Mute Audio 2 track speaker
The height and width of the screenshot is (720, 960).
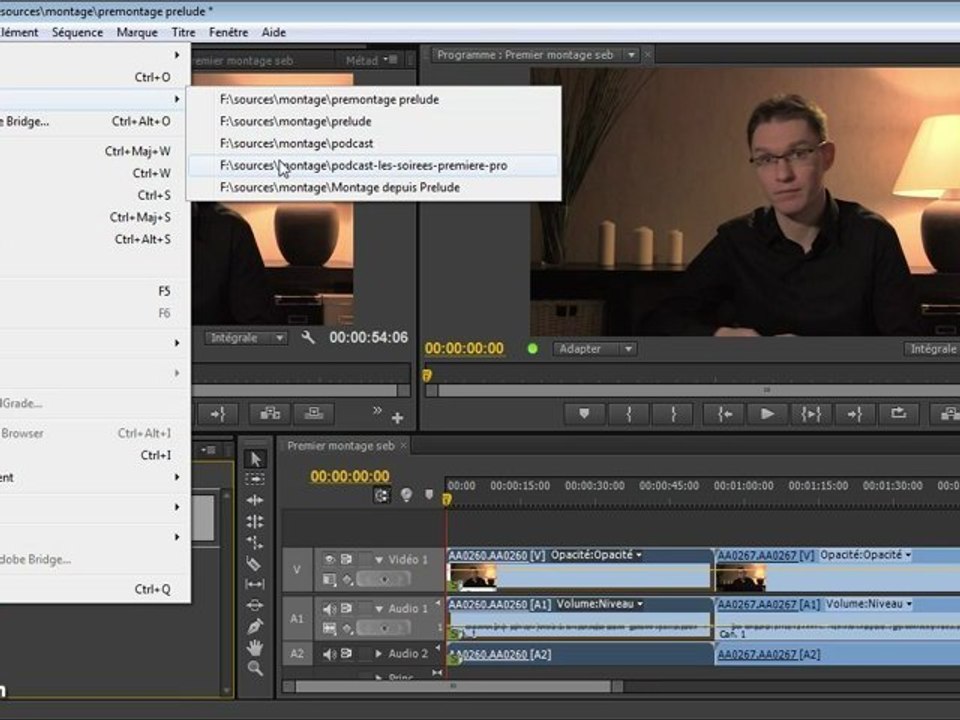(x=329, y=654)
